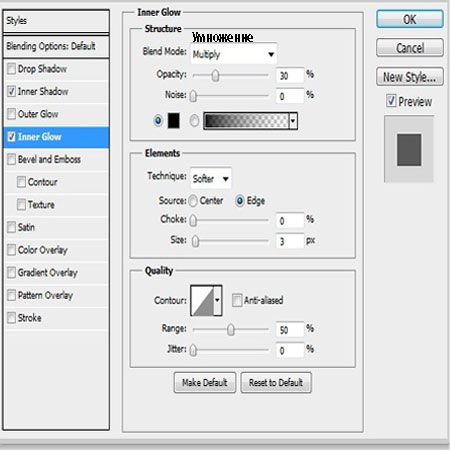450x450 pixels.
Task: Click the glow gradient preview bar
Action: click(246, 121)
